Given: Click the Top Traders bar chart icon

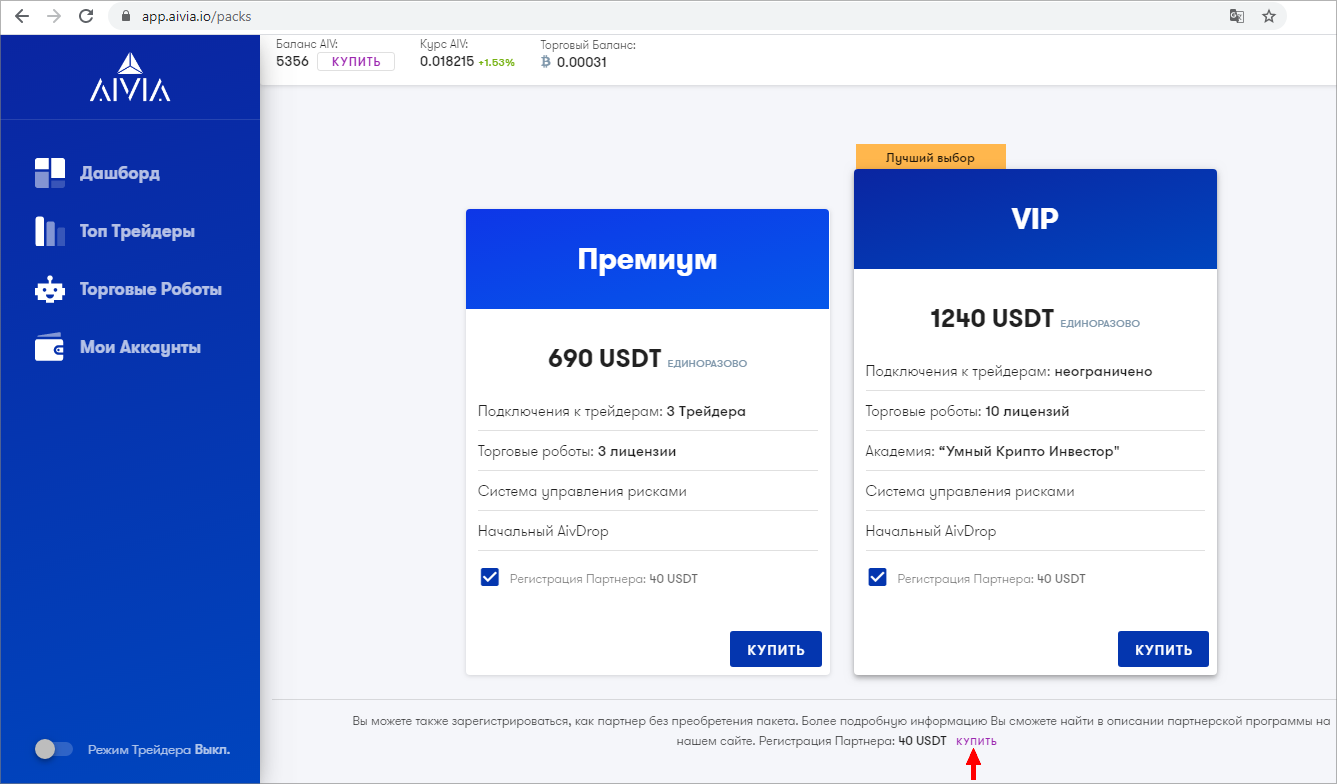Looking at the screenshot, I should tap(50, 231).
